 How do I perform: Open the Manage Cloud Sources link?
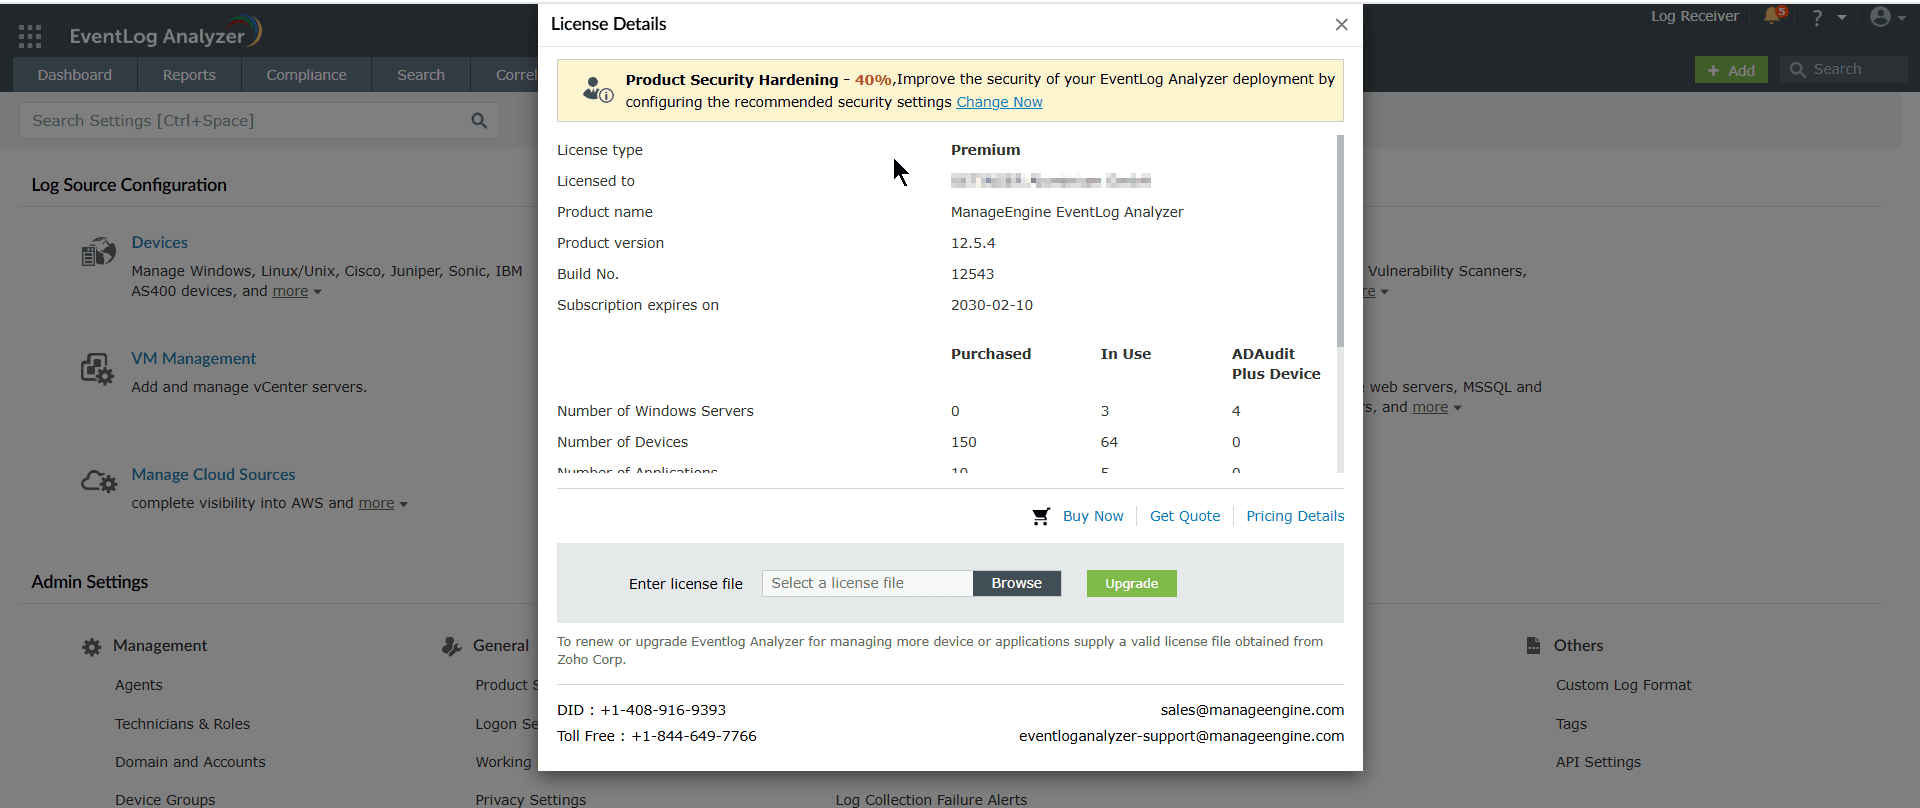(x=213, y=475)
